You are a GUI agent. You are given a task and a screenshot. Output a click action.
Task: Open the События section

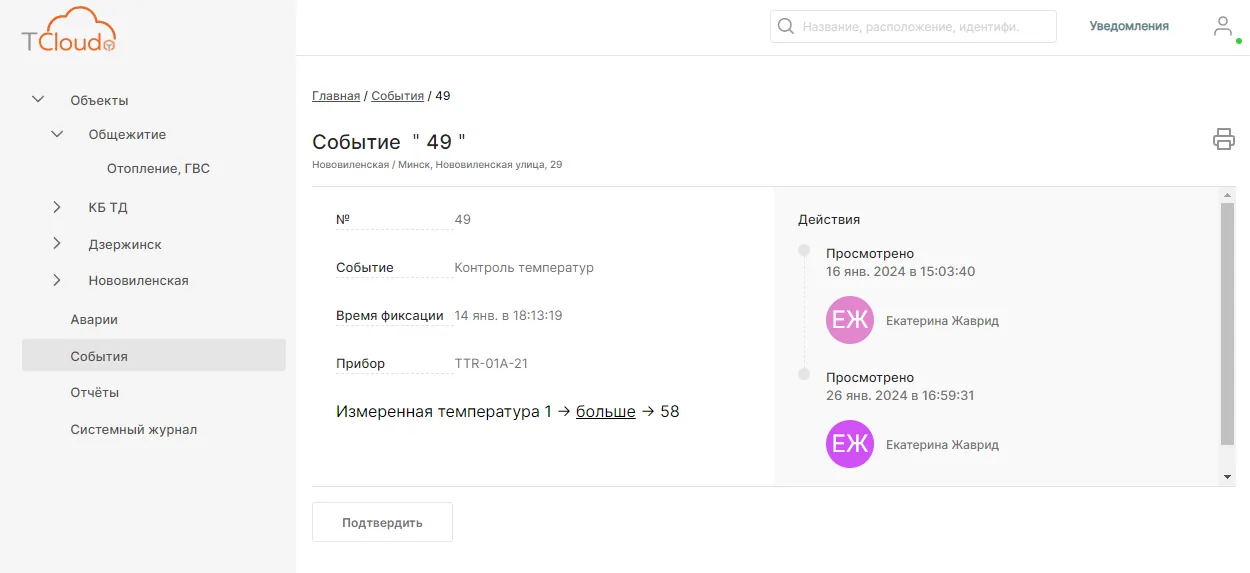(x=154, y=356)
